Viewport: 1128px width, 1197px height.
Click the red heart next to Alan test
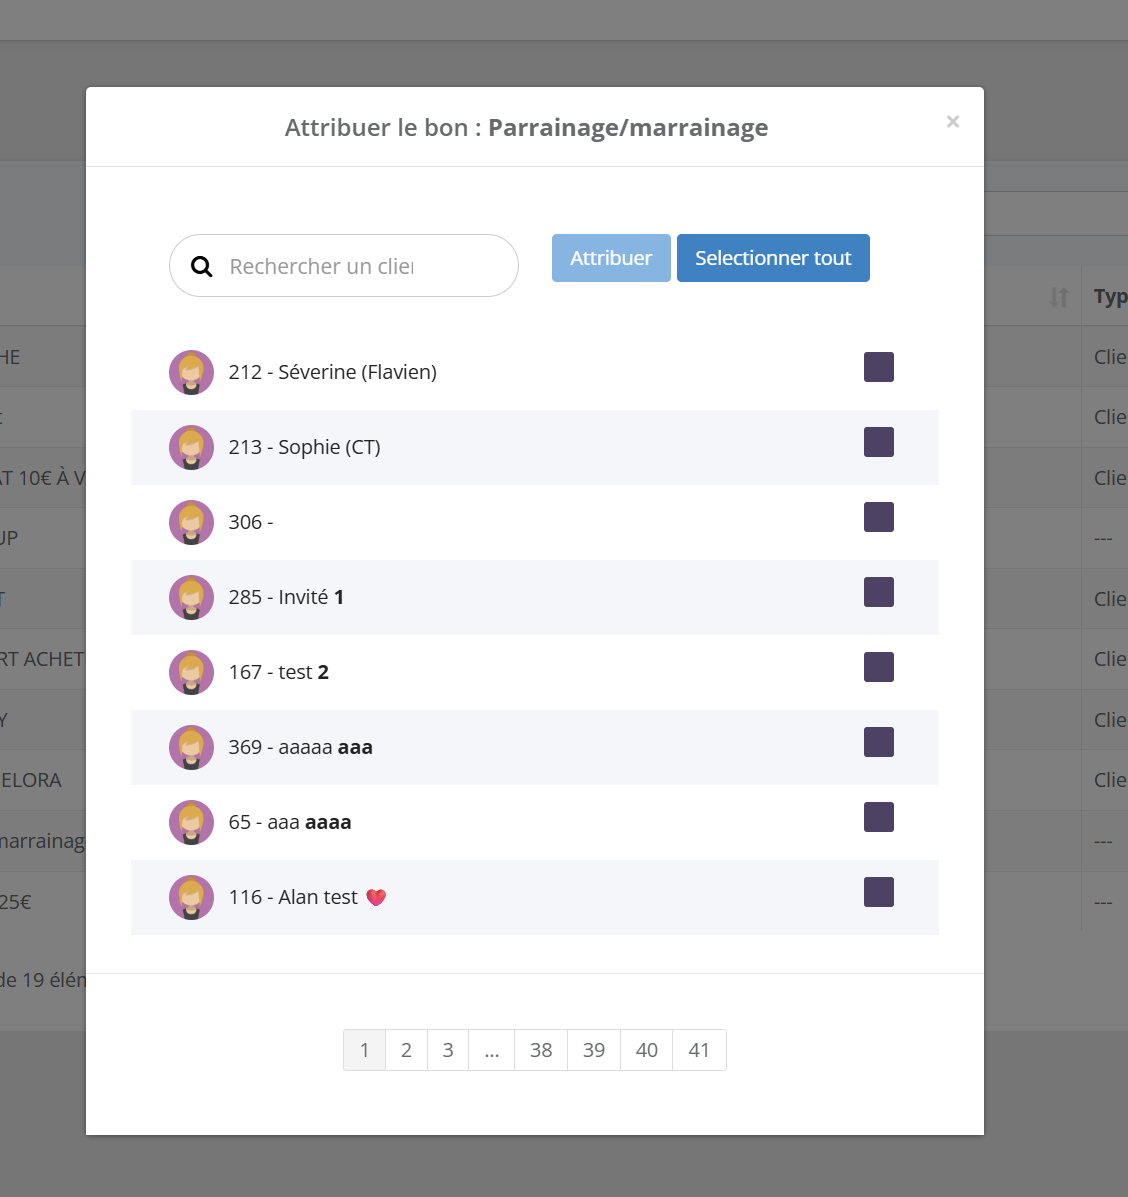[376, 897]
